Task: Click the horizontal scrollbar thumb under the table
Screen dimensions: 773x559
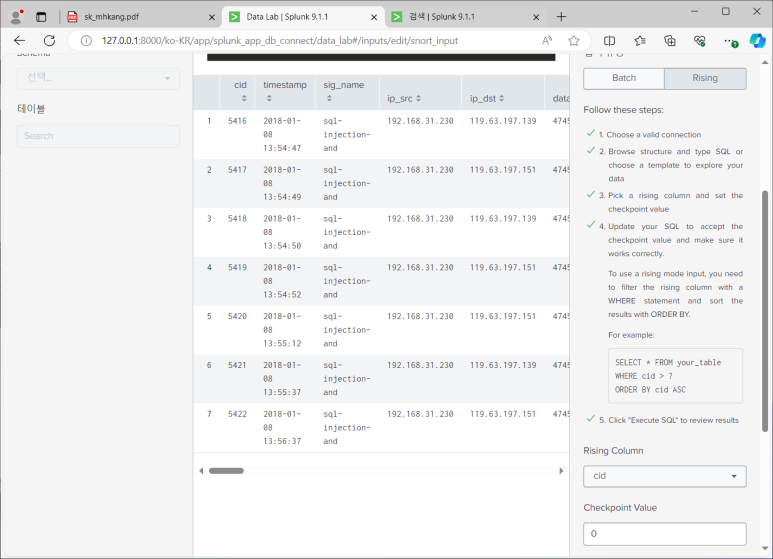Action: pos(226,471)
